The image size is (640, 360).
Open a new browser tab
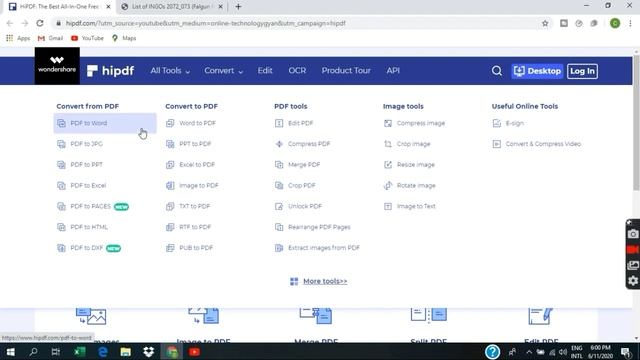click(x=238, y=7)
